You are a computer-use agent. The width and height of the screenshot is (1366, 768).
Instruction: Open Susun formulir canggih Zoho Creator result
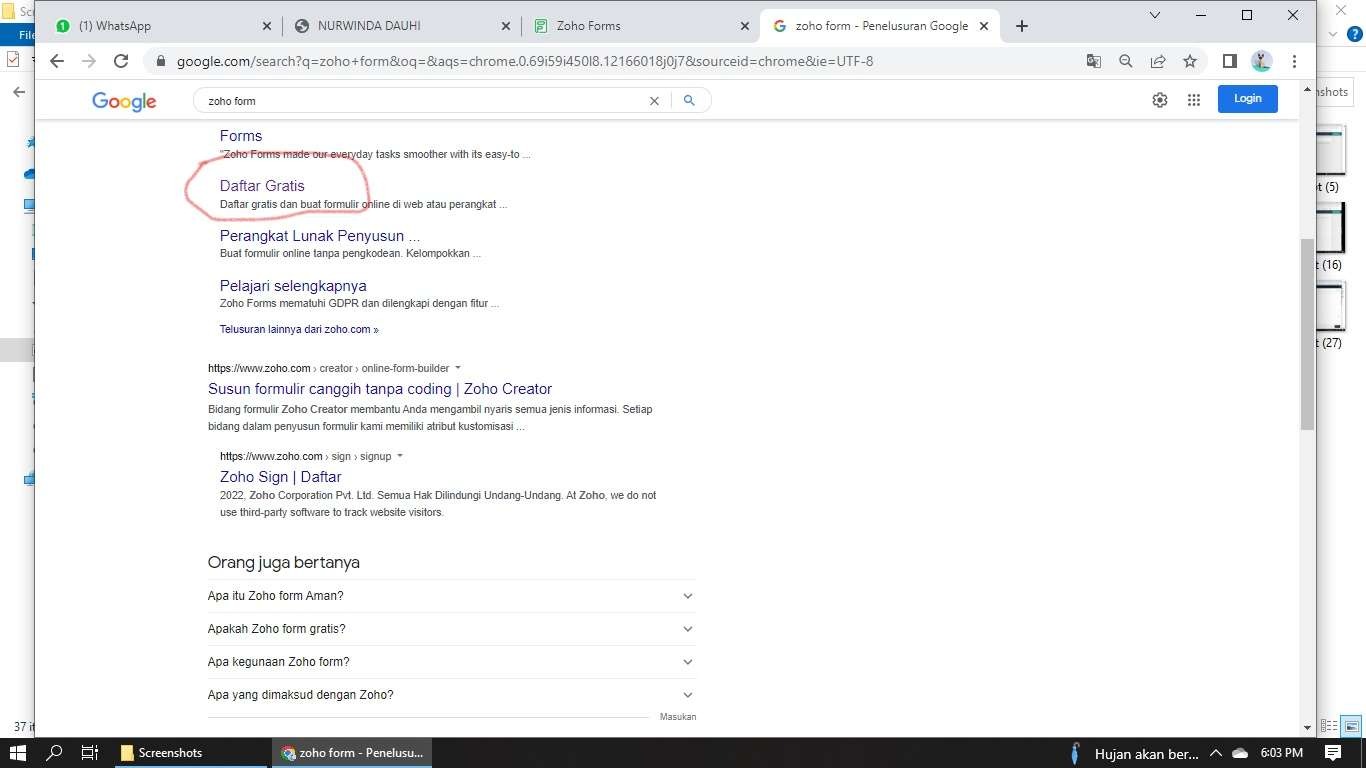(380, 389)
